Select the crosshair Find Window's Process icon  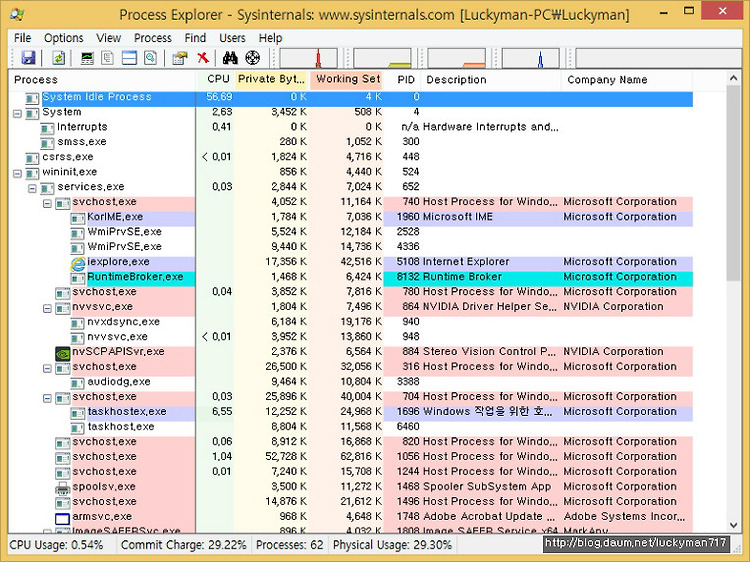point(253,58)
